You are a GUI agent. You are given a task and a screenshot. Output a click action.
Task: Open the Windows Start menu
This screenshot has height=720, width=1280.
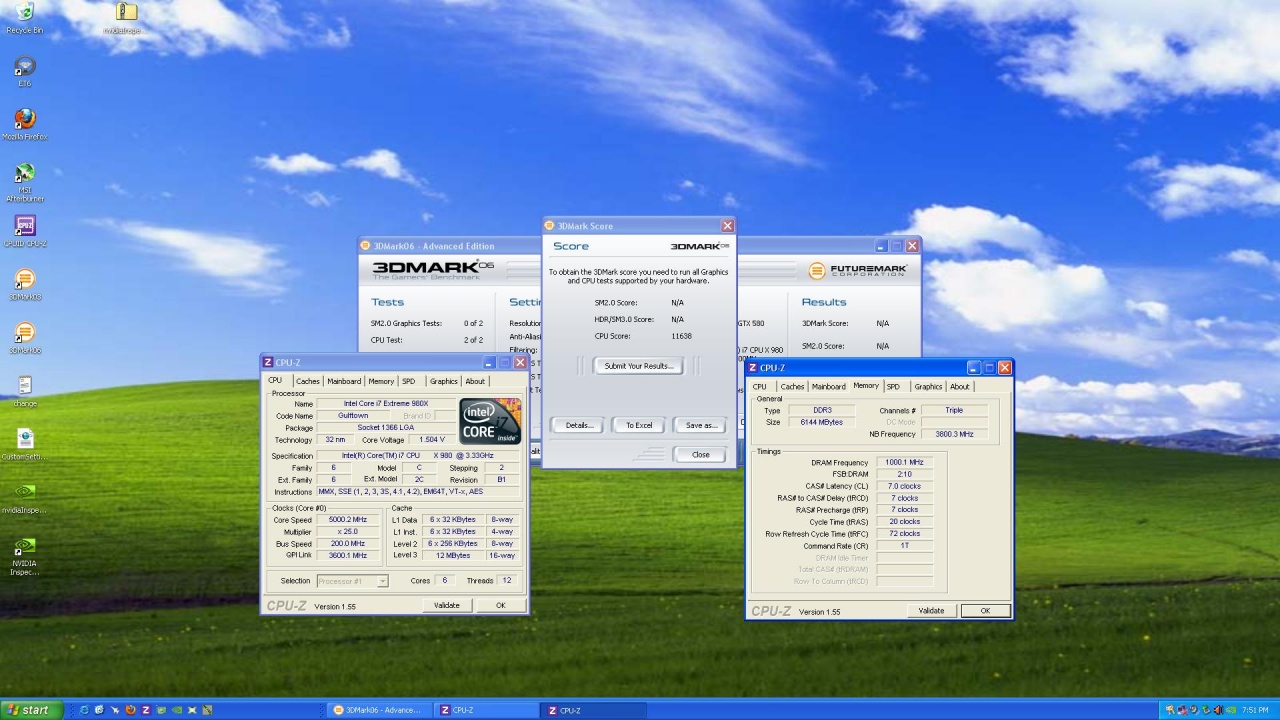[30, 710]
